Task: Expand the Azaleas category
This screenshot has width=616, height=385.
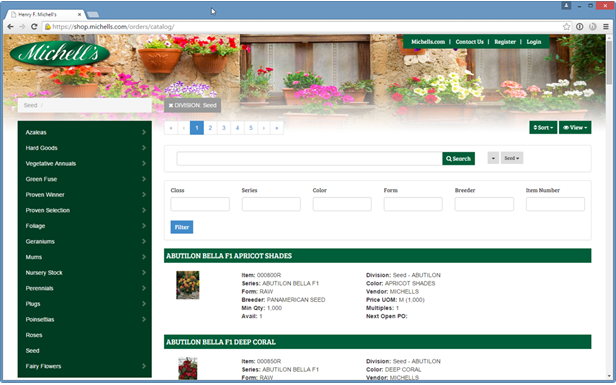Action: coord(84,132)
